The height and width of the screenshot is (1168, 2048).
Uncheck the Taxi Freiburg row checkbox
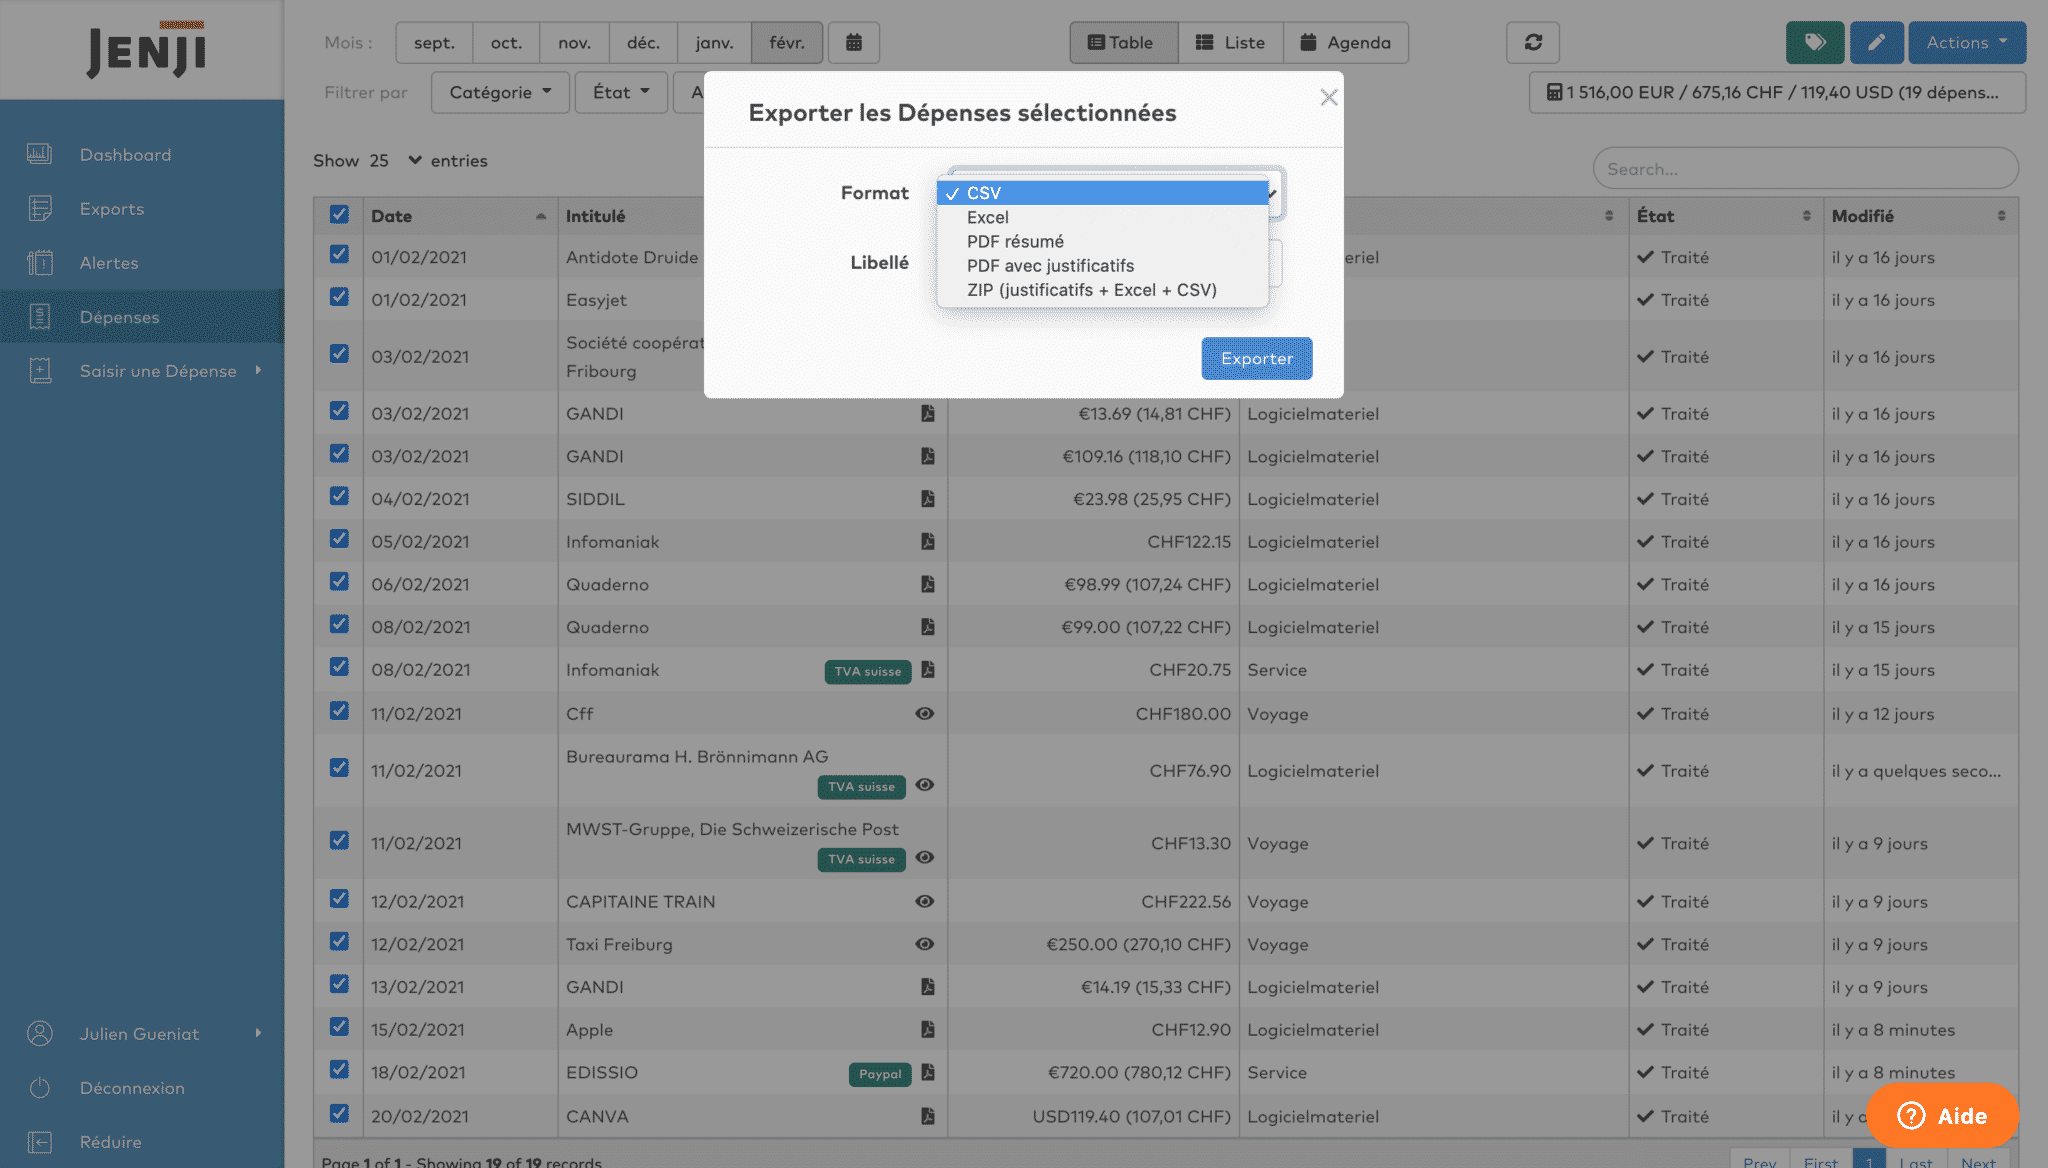coord(339,942)
